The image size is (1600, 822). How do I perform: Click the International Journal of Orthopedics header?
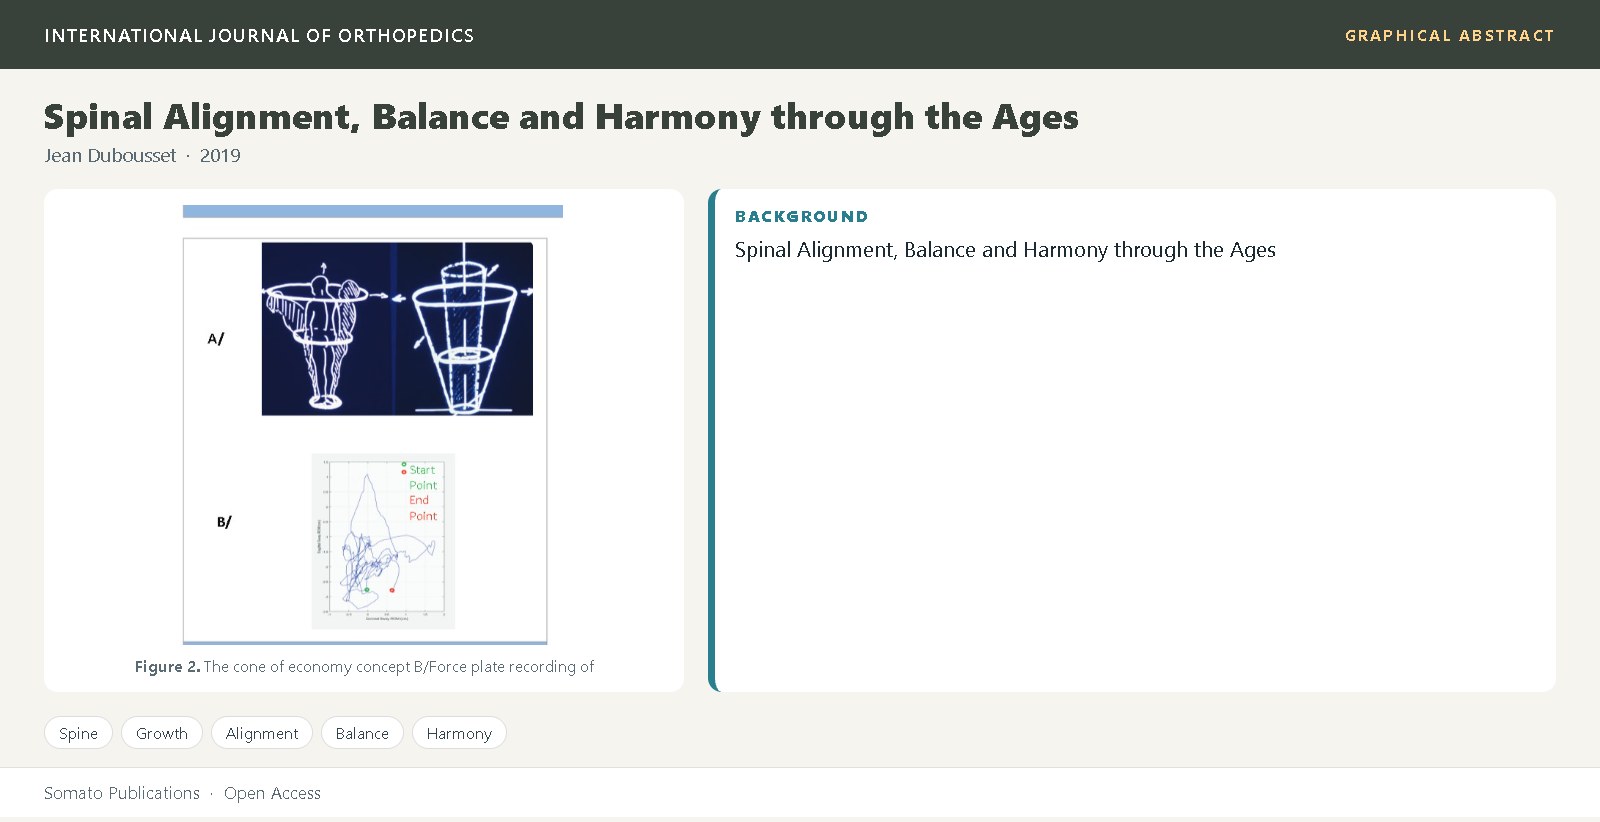pos(259,35)
